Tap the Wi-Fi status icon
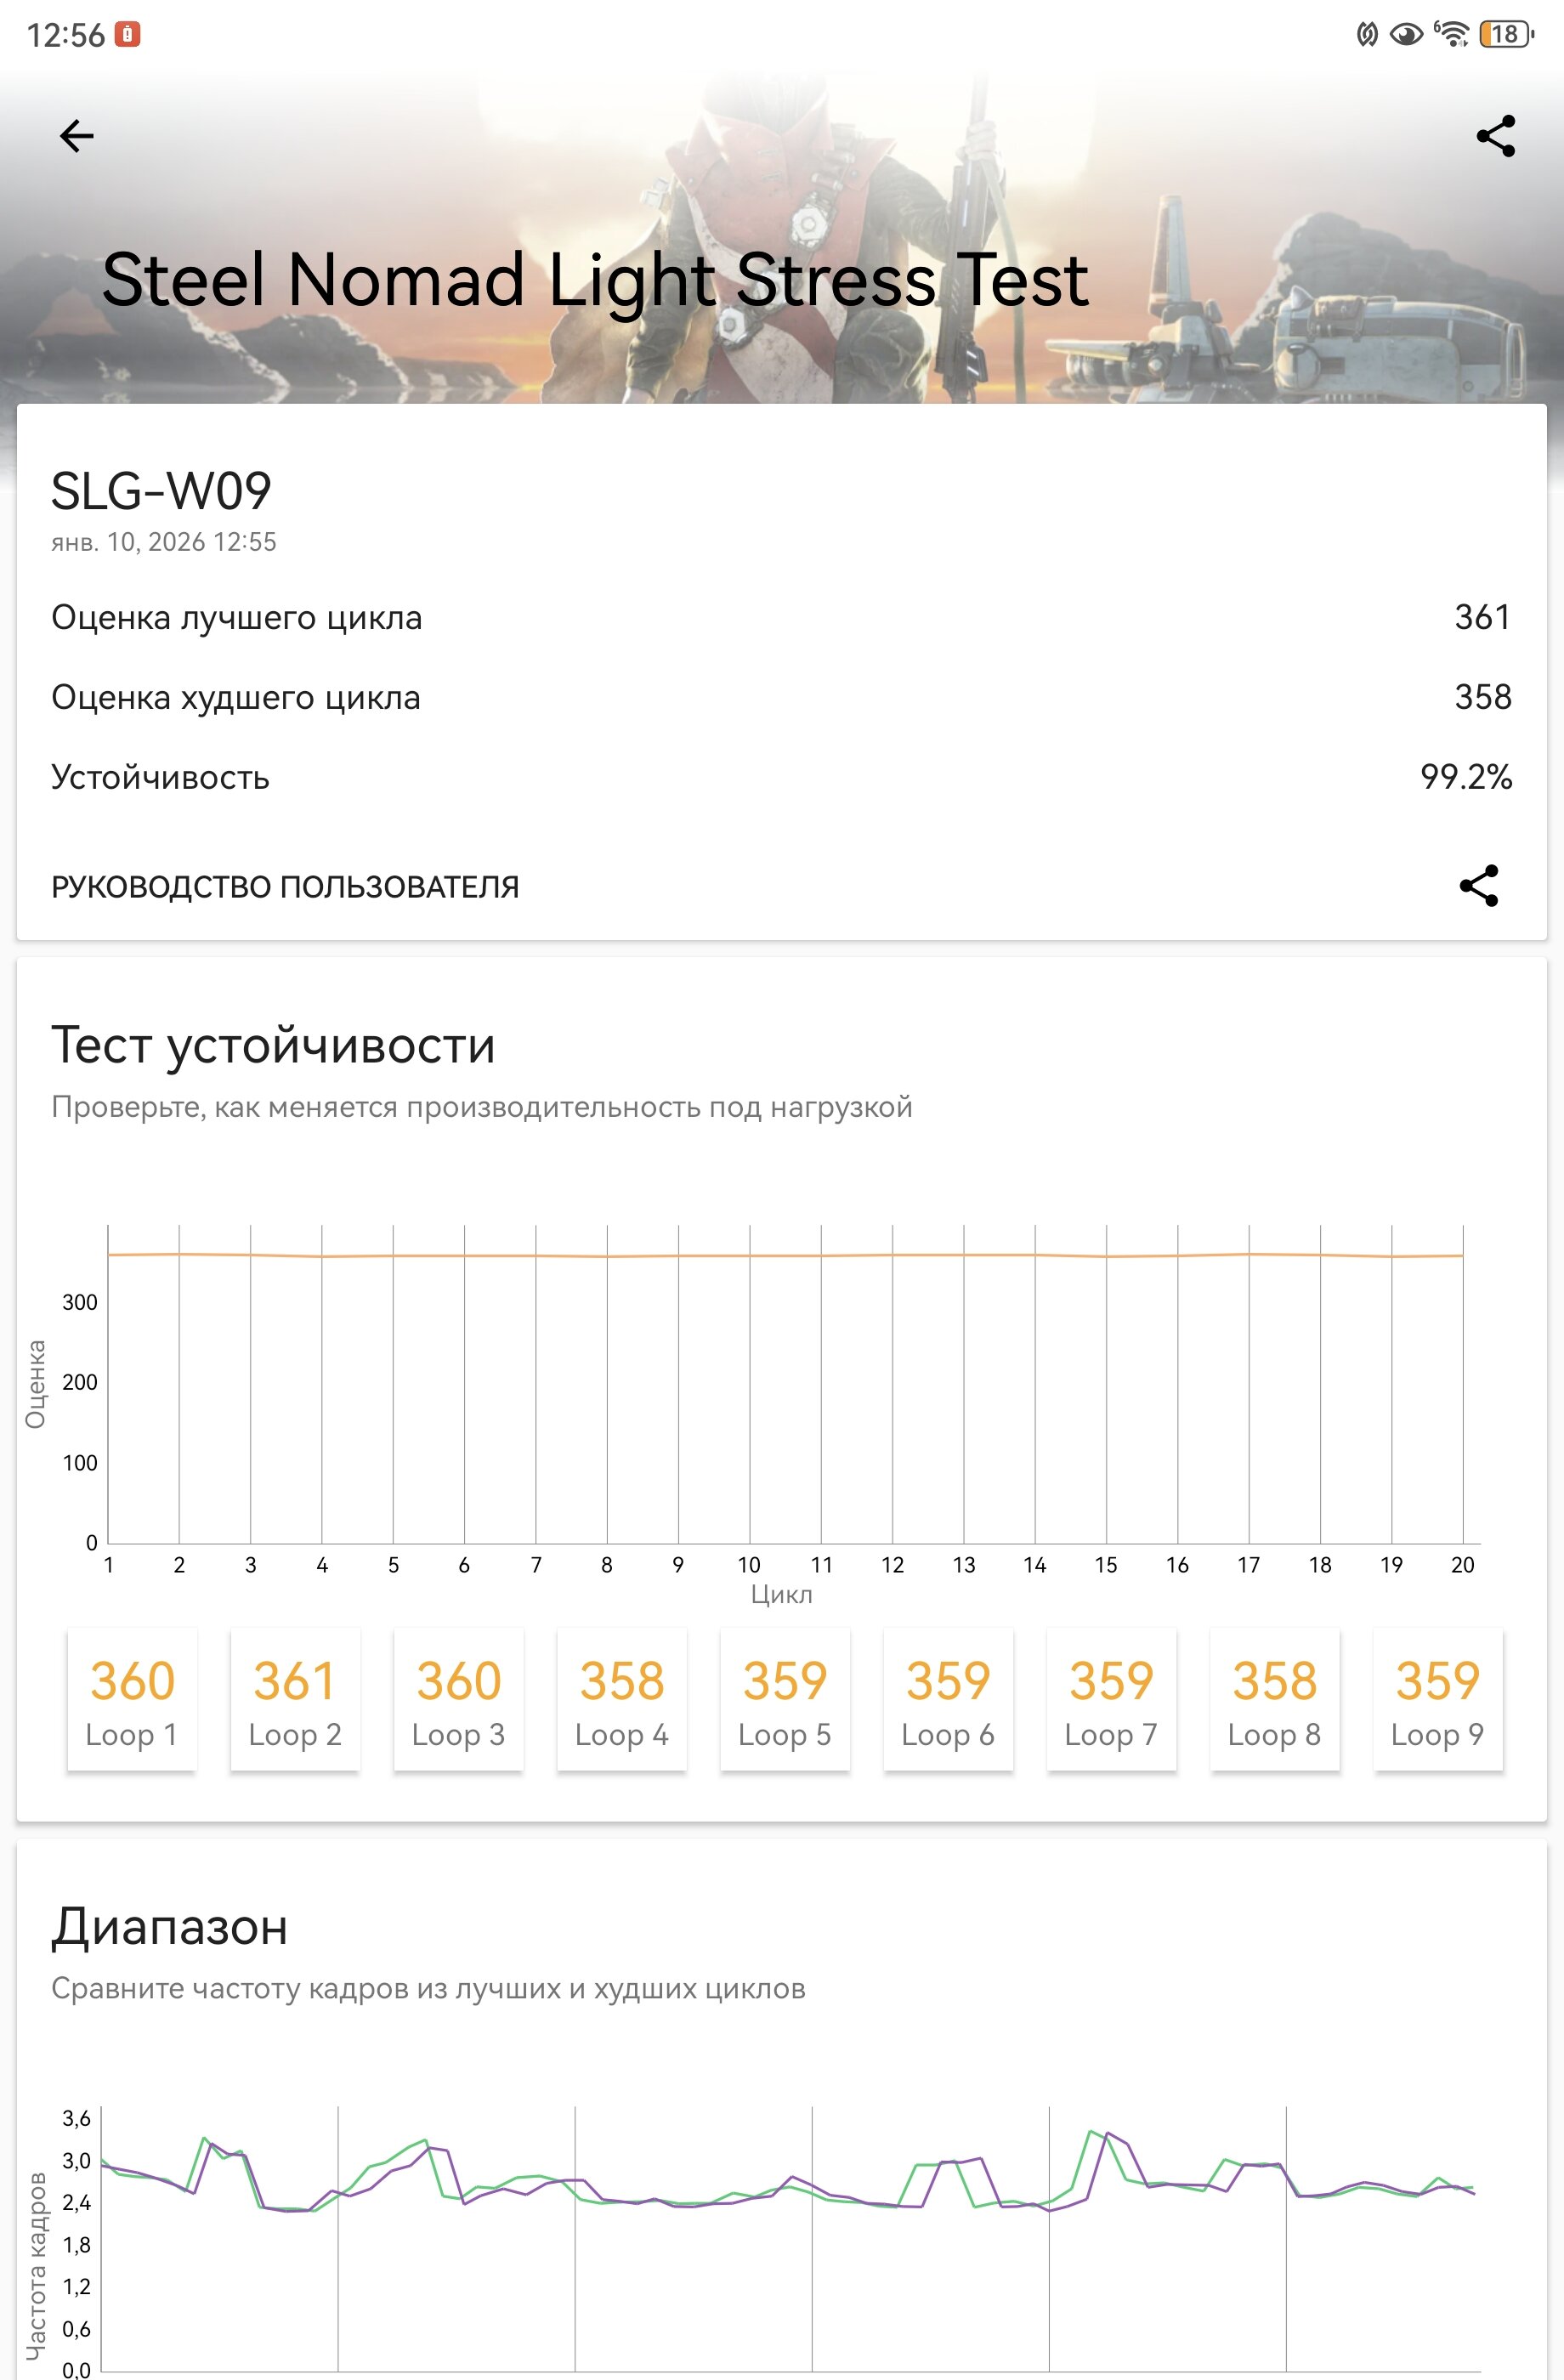Screen dimensions: 1564x2380 1450,34
